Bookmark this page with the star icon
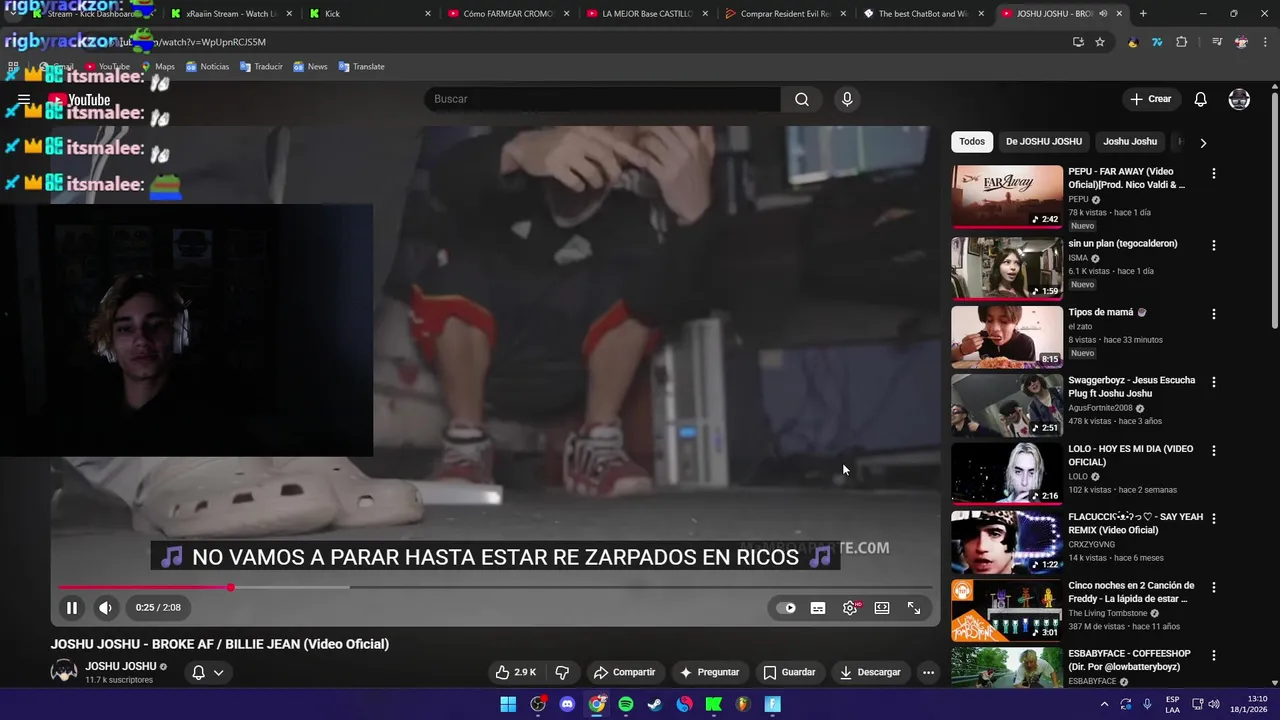Image resolution: width=1280 pixels, height=720 pixels. click(1100, 42)
